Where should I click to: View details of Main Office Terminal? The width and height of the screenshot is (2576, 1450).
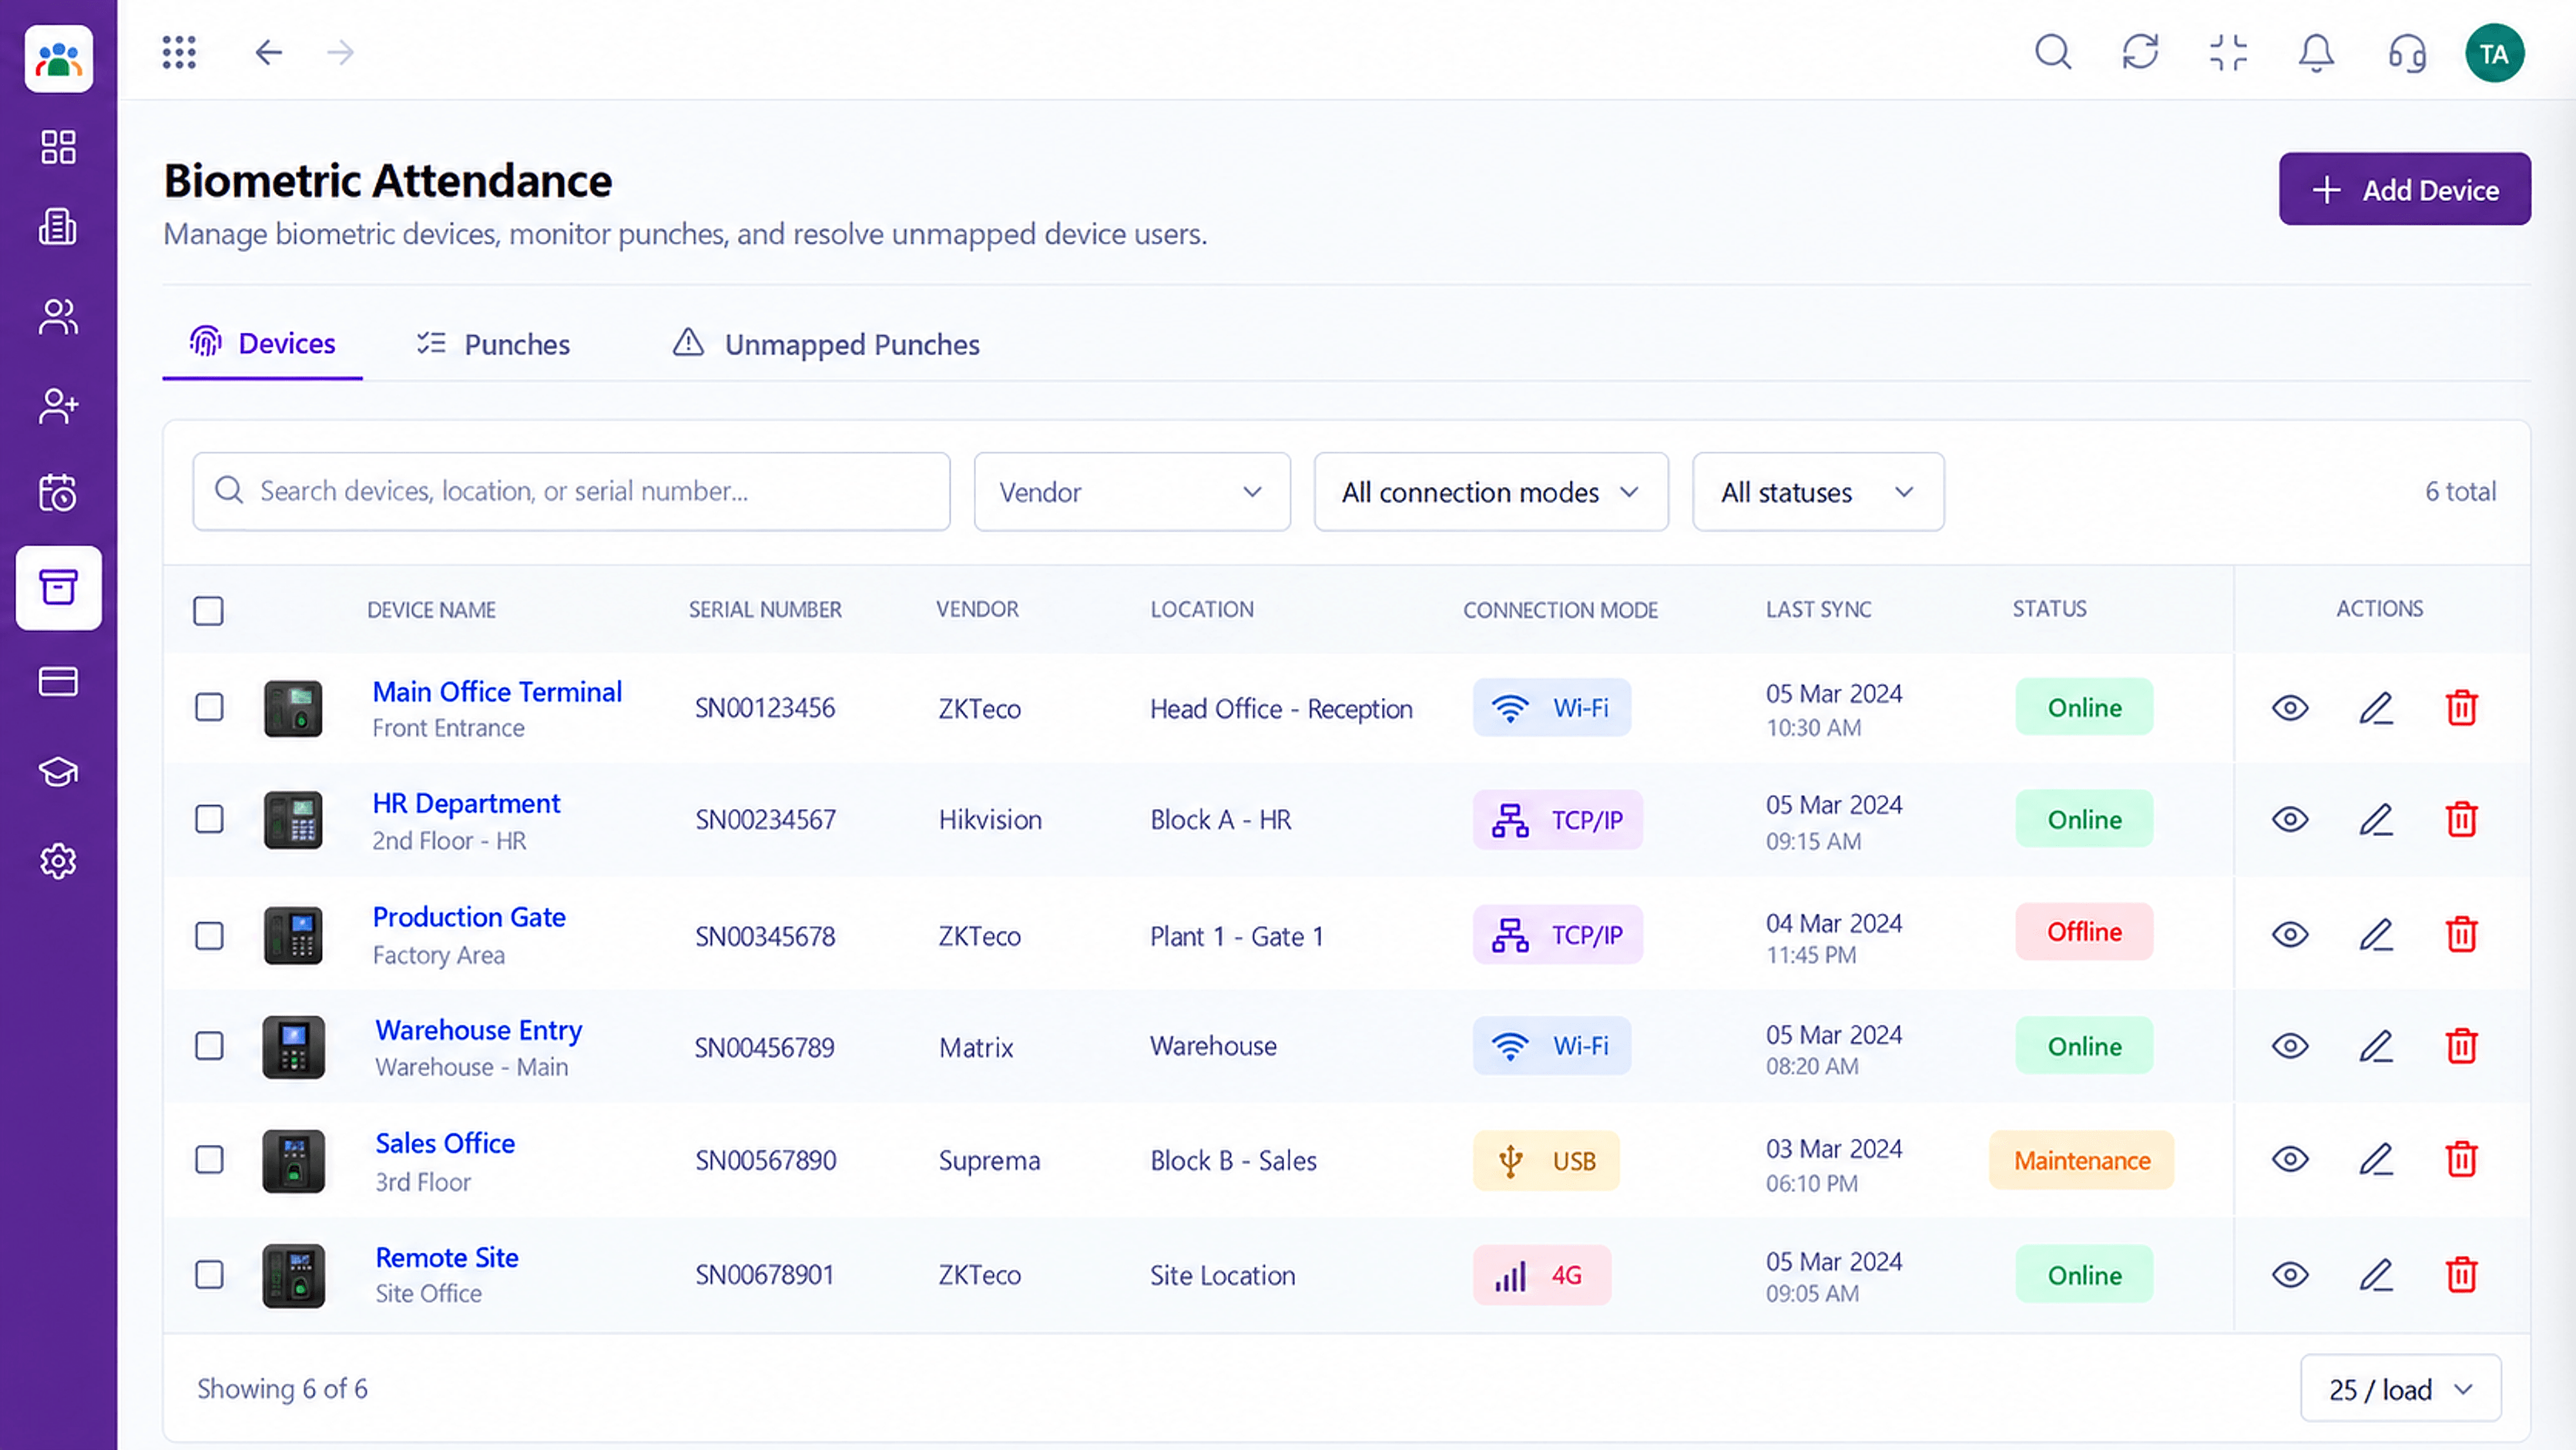[2290, 708]
